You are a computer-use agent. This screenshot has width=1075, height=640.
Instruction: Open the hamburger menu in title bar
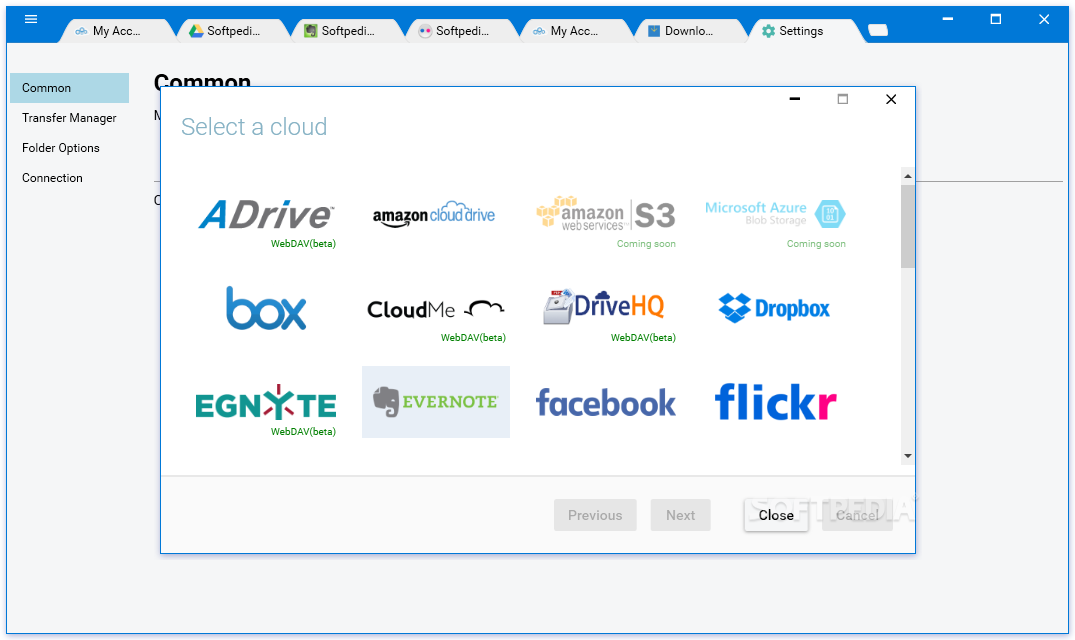pyautogui.click(x=31, y=19)
